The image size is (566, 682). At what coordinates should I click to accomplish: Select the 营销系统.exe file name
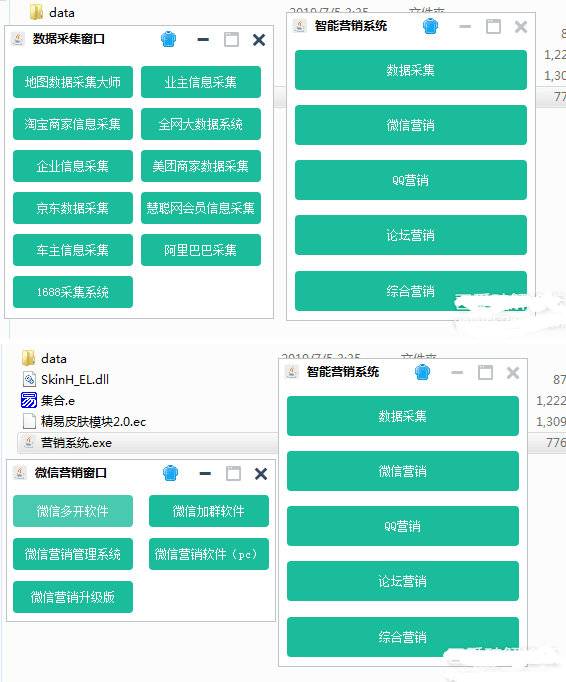tap(77, 443)
